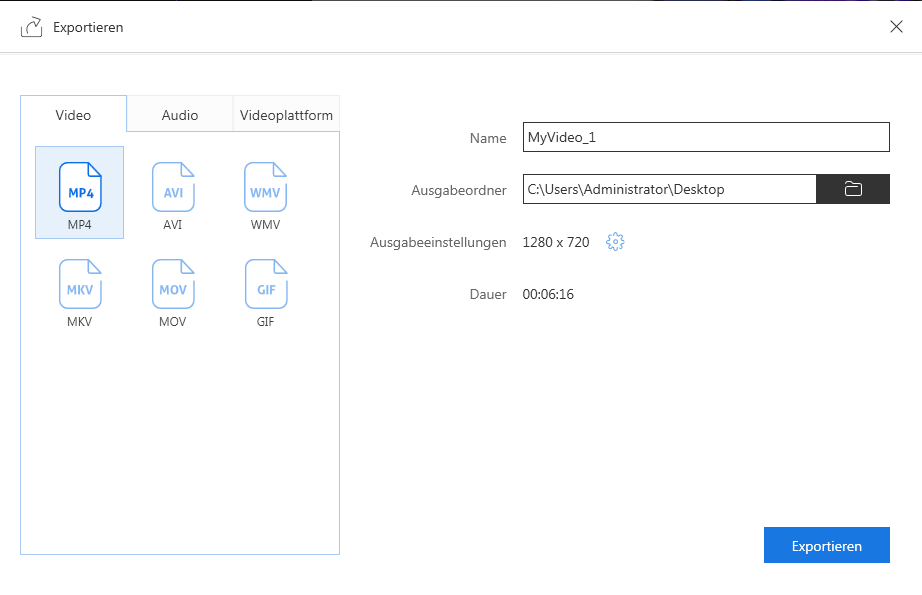Click the Ausgabeeinstellungen label
The image size is (922, 595).
coord(438,242)
